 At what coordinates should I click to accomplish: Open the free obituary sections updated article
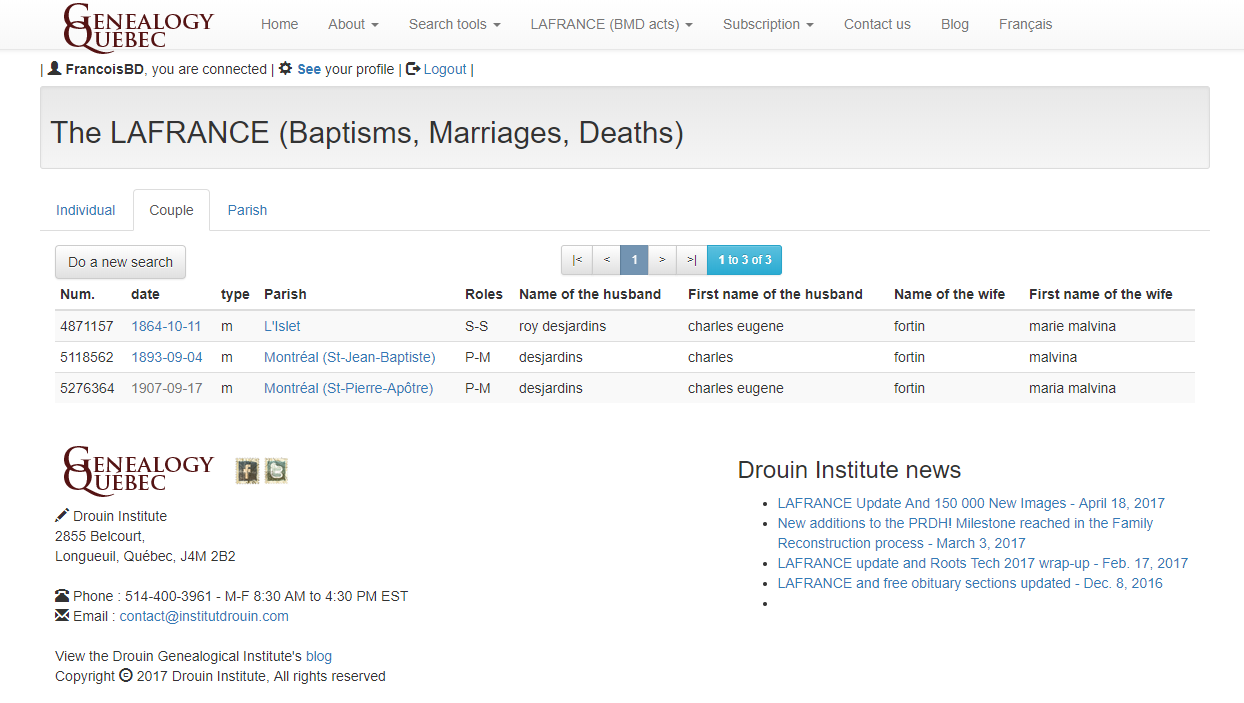pyautogui.click(x=970, y=583)
